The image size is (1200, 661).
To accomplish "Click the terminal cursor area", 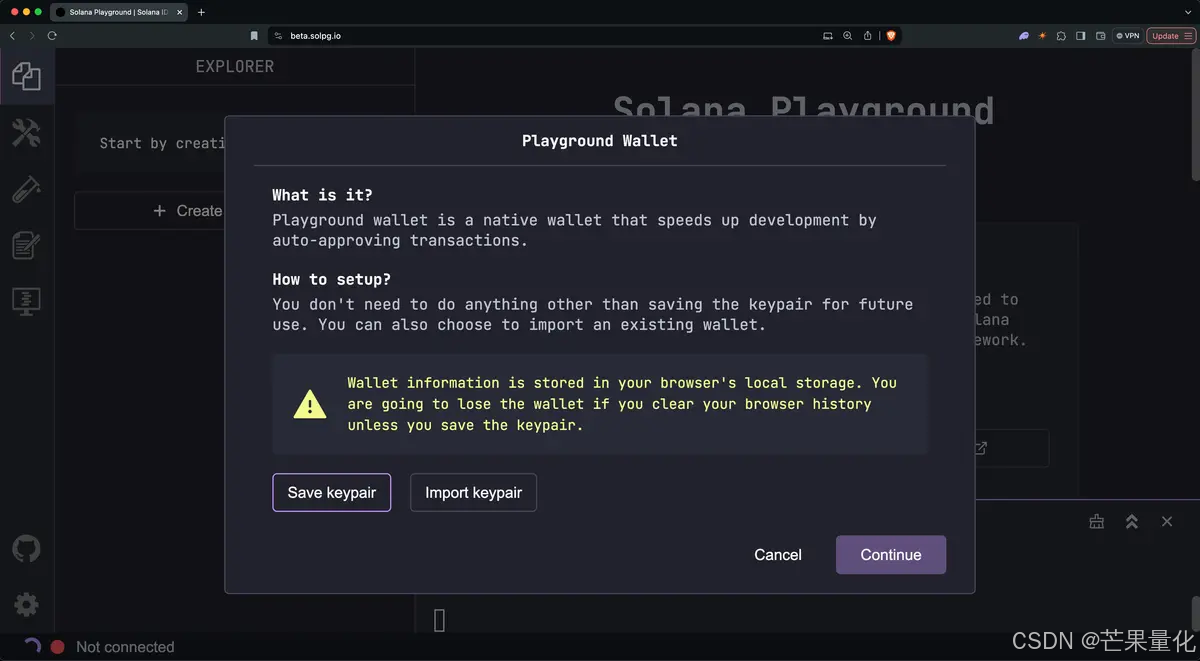I will 439,620.
